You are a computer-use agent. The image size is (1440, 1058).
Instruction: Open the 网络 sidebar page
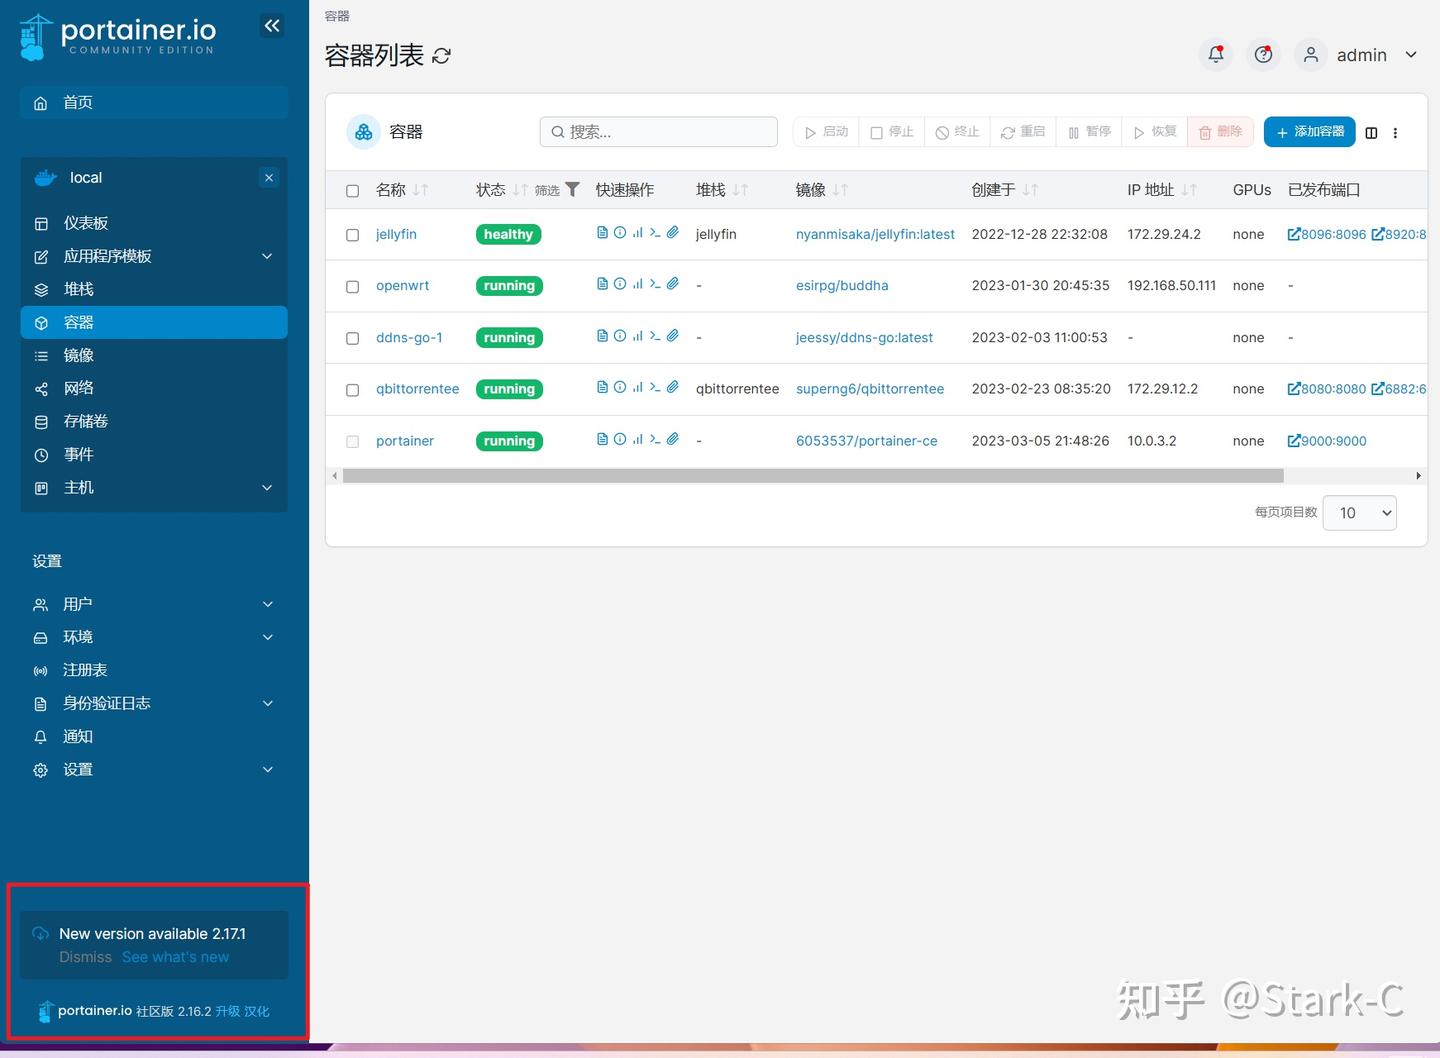coord(79,388)
